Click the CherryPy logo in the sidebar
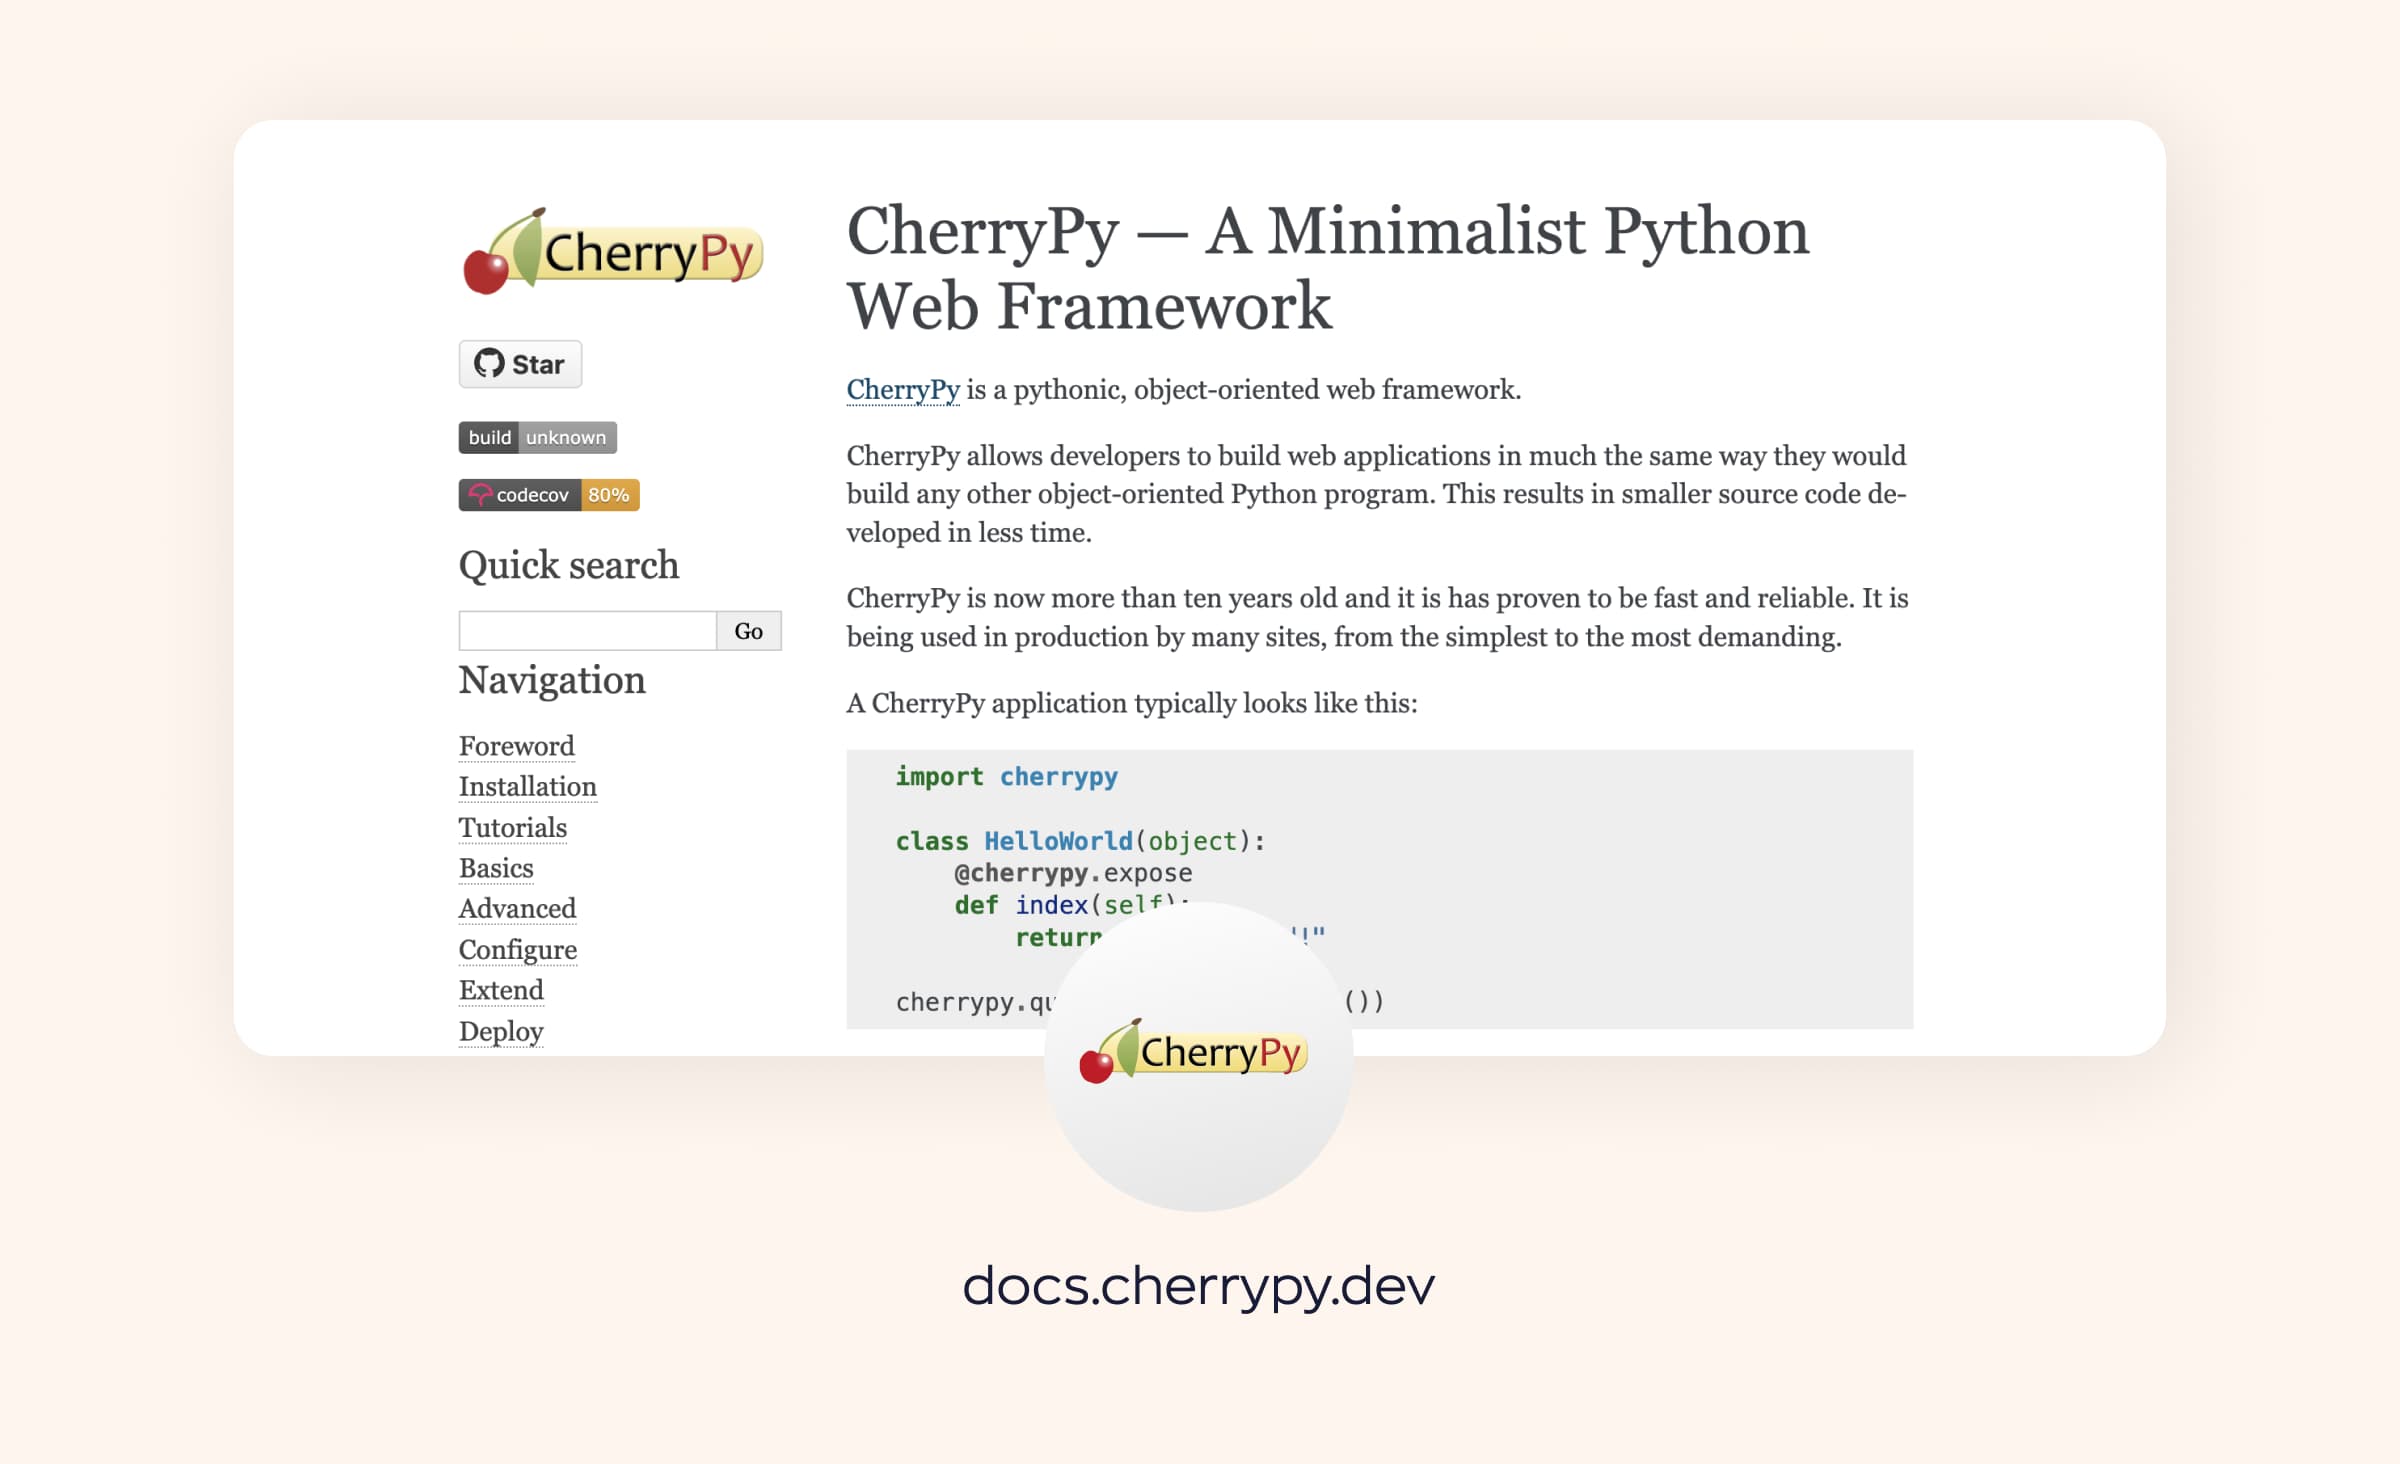This screenshot has height=1464, width=2400. [613, 251]
